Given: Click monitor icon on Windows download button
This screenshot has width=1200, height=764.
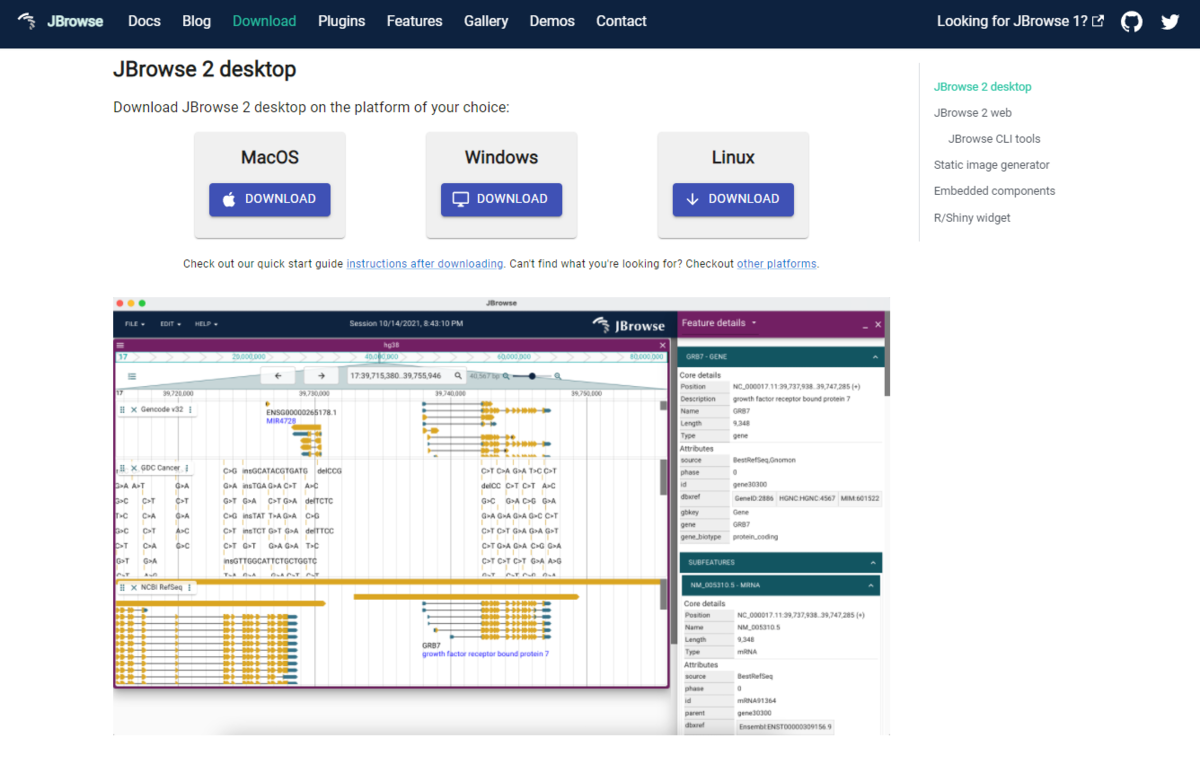Looking at the screenshot, I should (x=461, y=199).
